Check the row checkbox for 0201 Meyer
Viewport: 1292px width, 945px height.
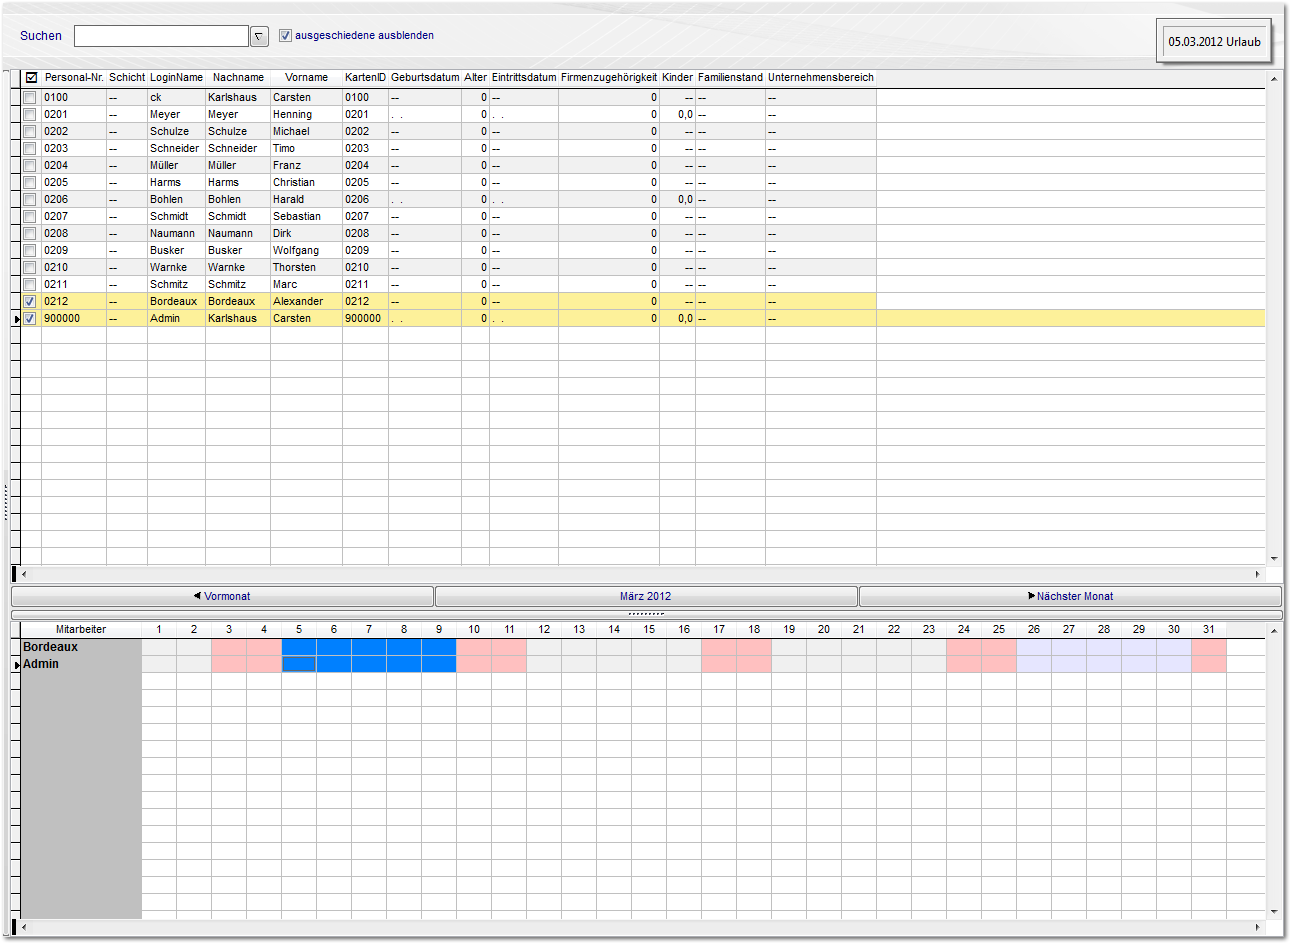[30, 114]
